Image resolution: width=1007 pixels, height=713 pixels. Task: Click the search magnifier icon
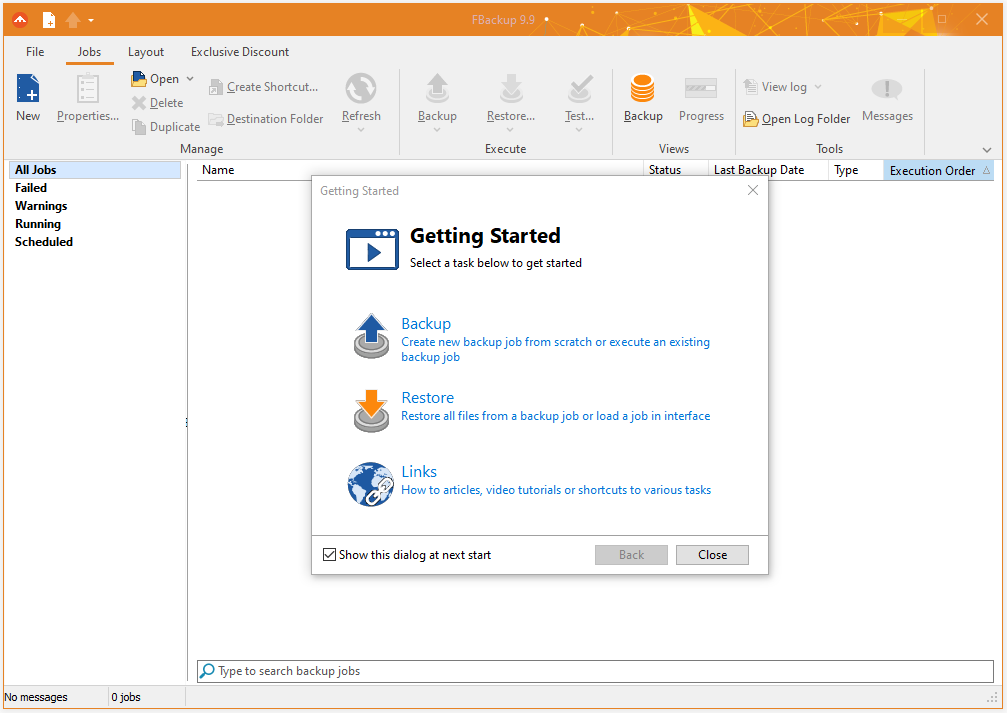(x=207, y=671)
